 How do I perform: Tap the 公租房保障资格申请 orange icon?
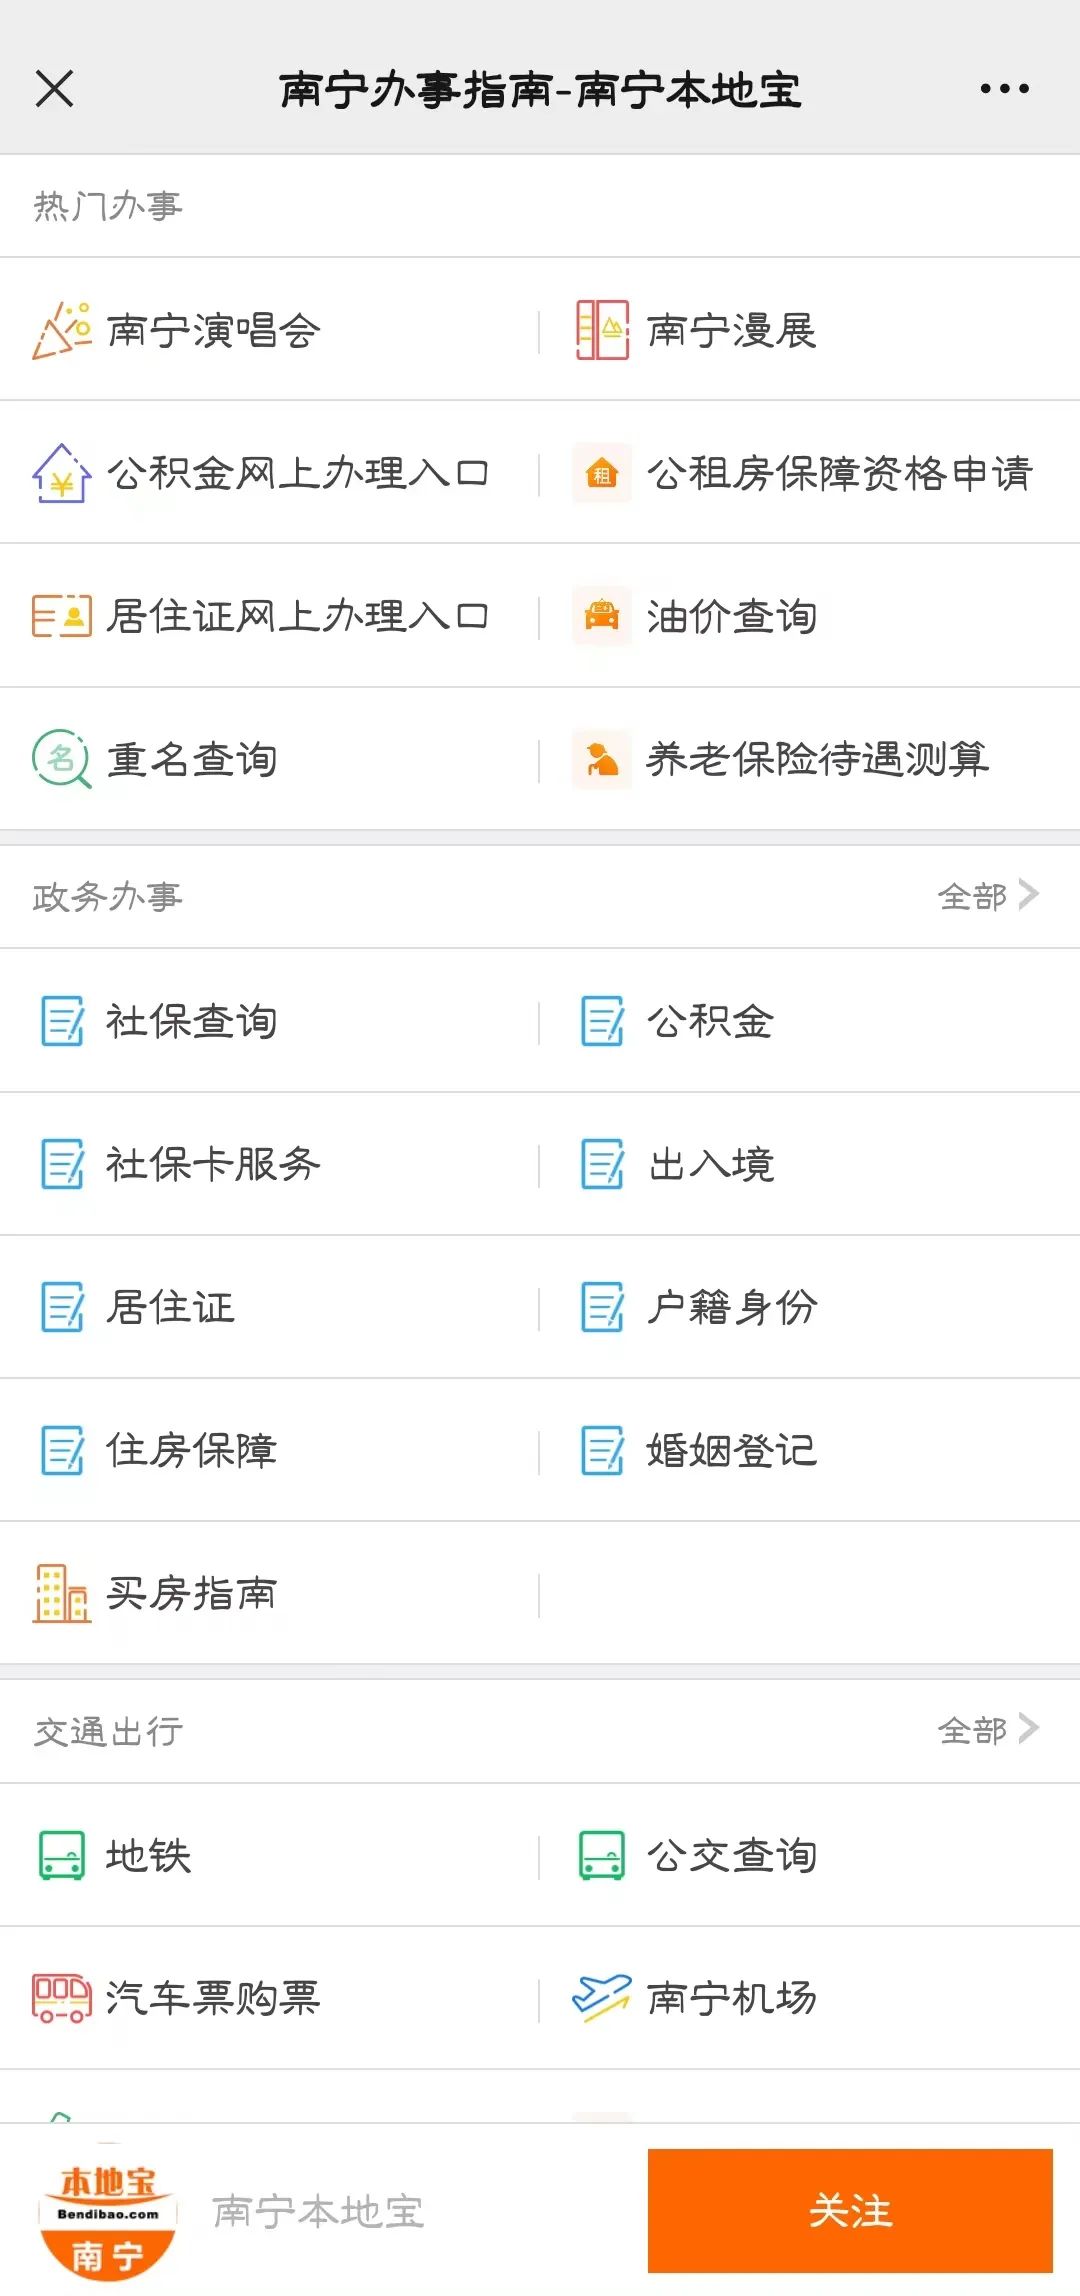[x=602, y=473]
